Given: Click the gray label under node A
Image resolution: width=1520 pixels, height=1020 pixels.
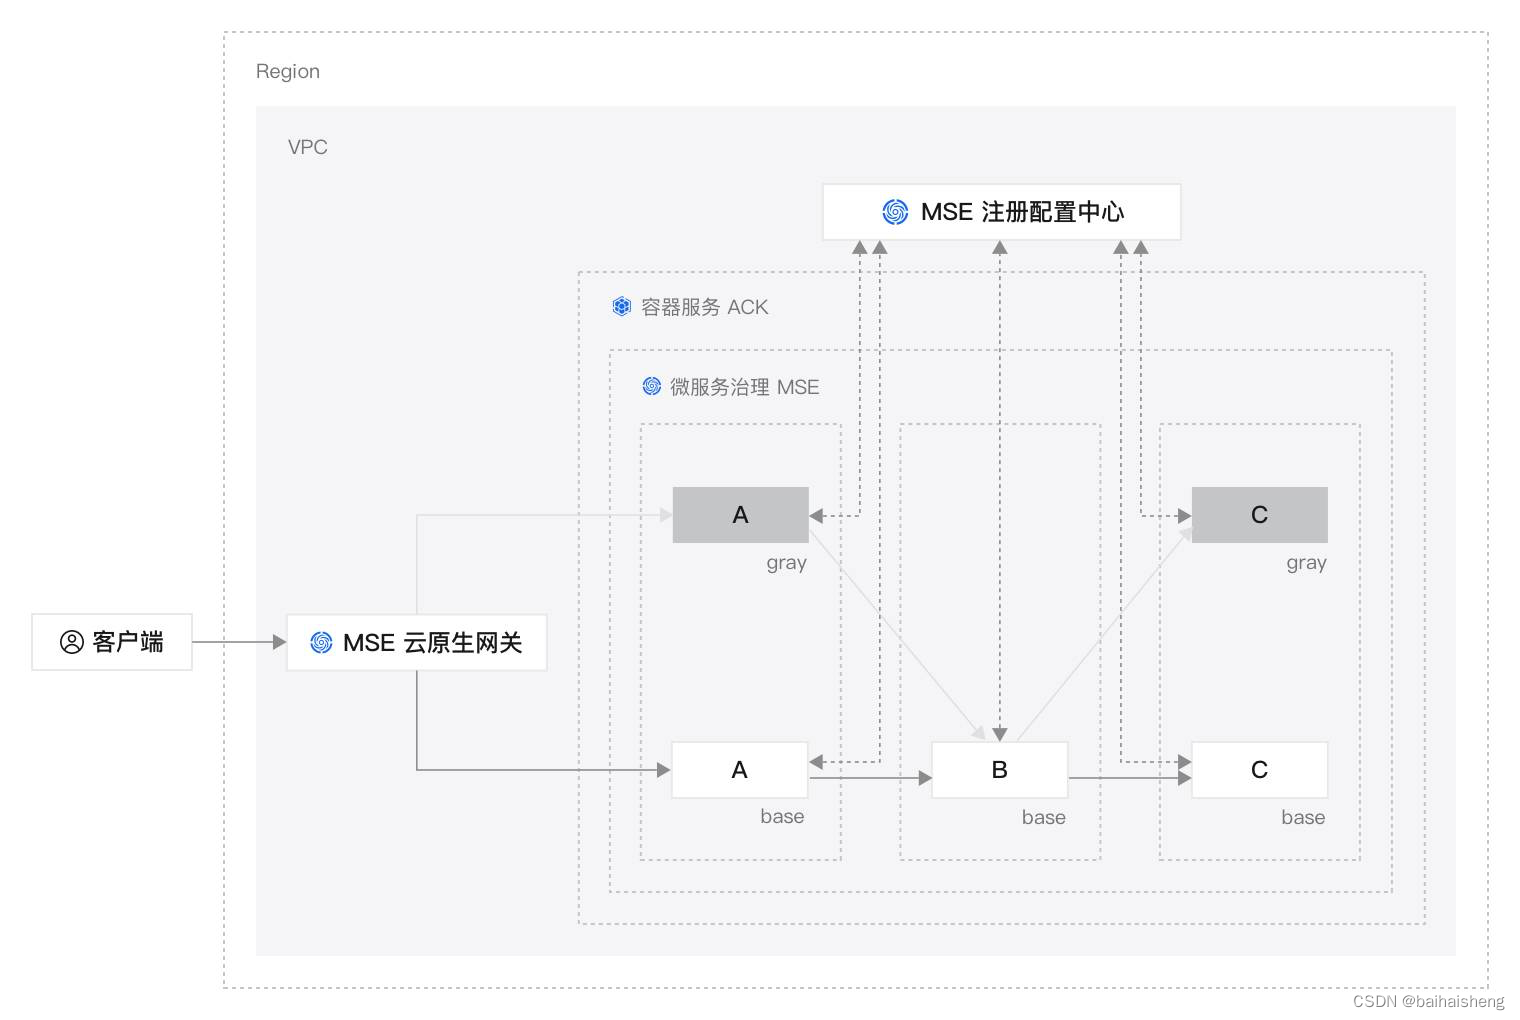Looking at the screenshot, I should (786, 563).
